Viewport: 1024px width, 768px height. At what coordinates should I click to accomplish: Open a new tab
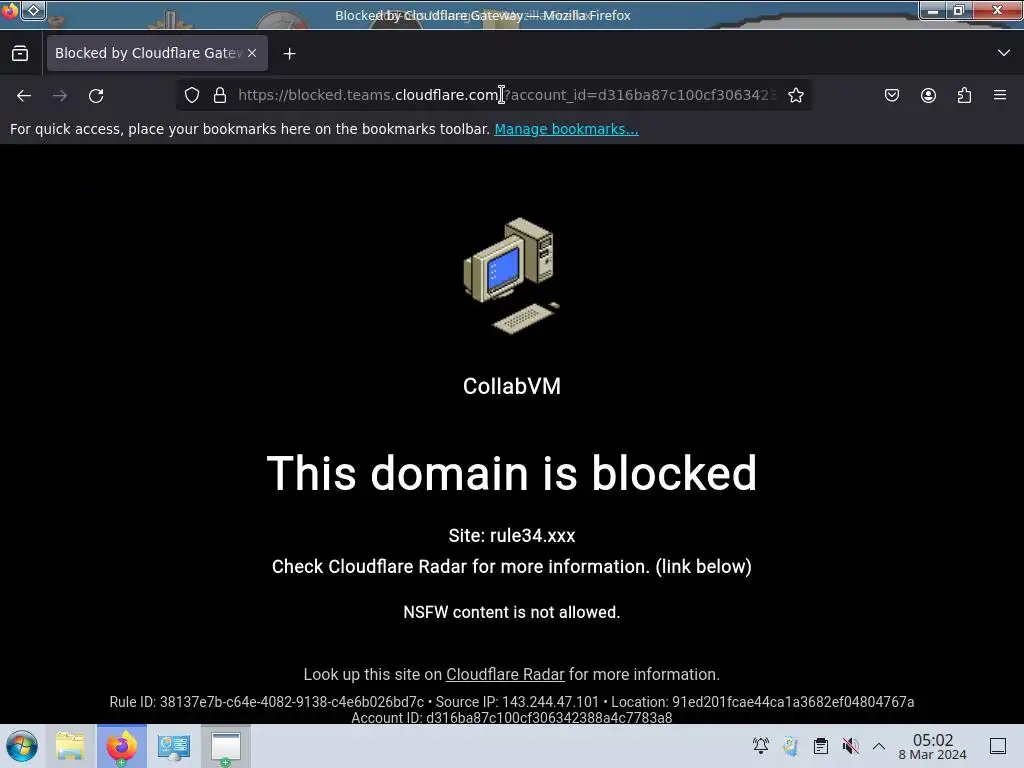pyautogui.click(x=289, y=54)
